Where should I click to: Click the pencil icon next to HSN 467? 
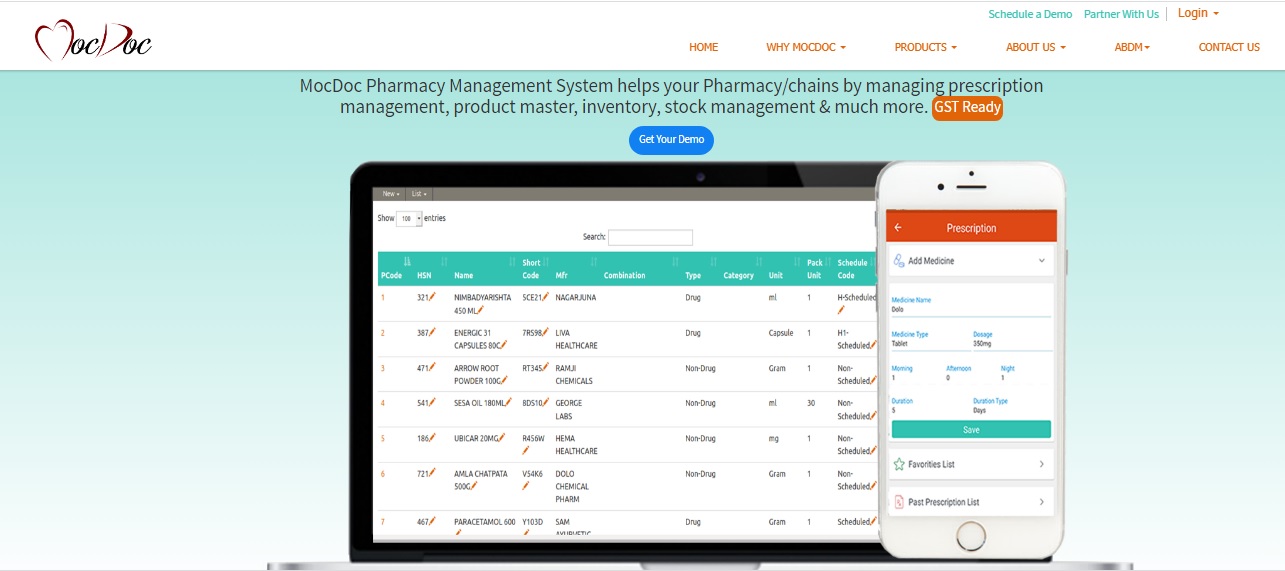(x=432, y=522)
